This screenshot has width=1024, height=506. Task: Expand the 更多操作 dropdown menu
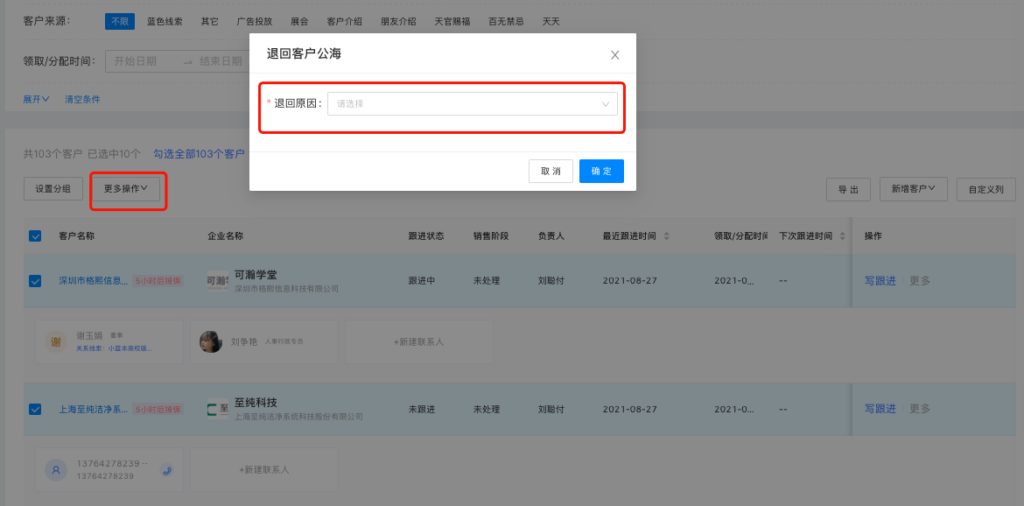click(126, 188)
